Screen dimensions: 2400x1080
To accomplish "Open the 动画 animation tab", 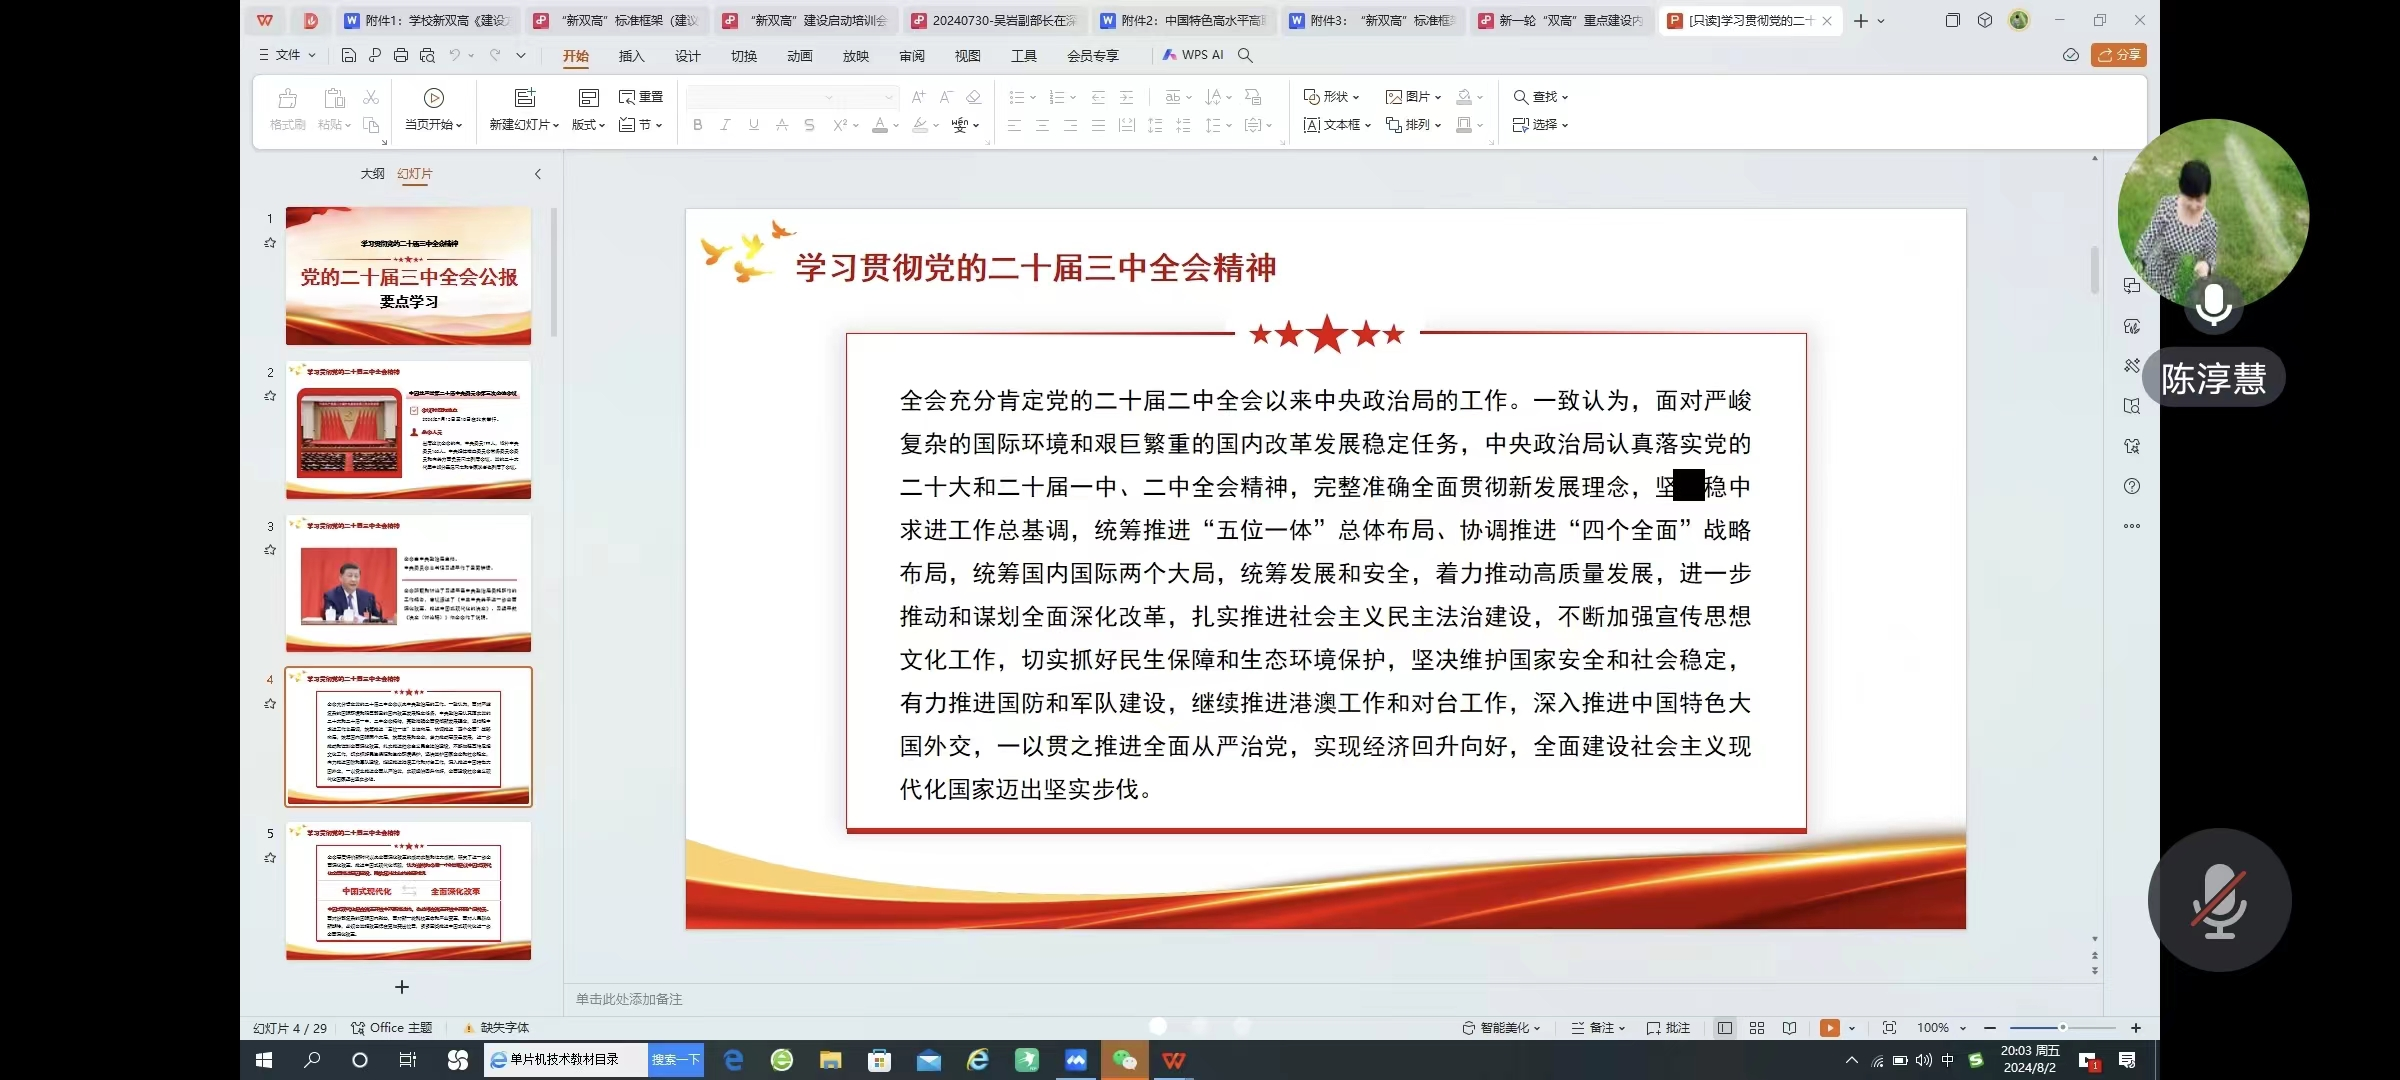I will tap(799, 56).
